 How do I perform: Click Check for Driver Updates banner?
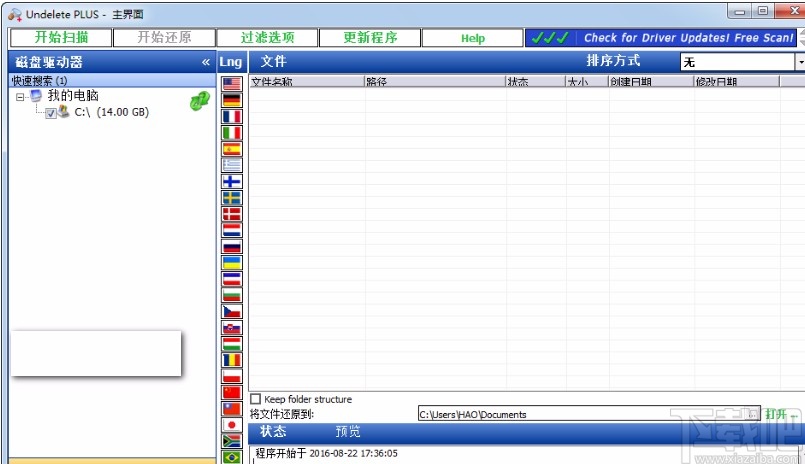(x=661, y=37)
